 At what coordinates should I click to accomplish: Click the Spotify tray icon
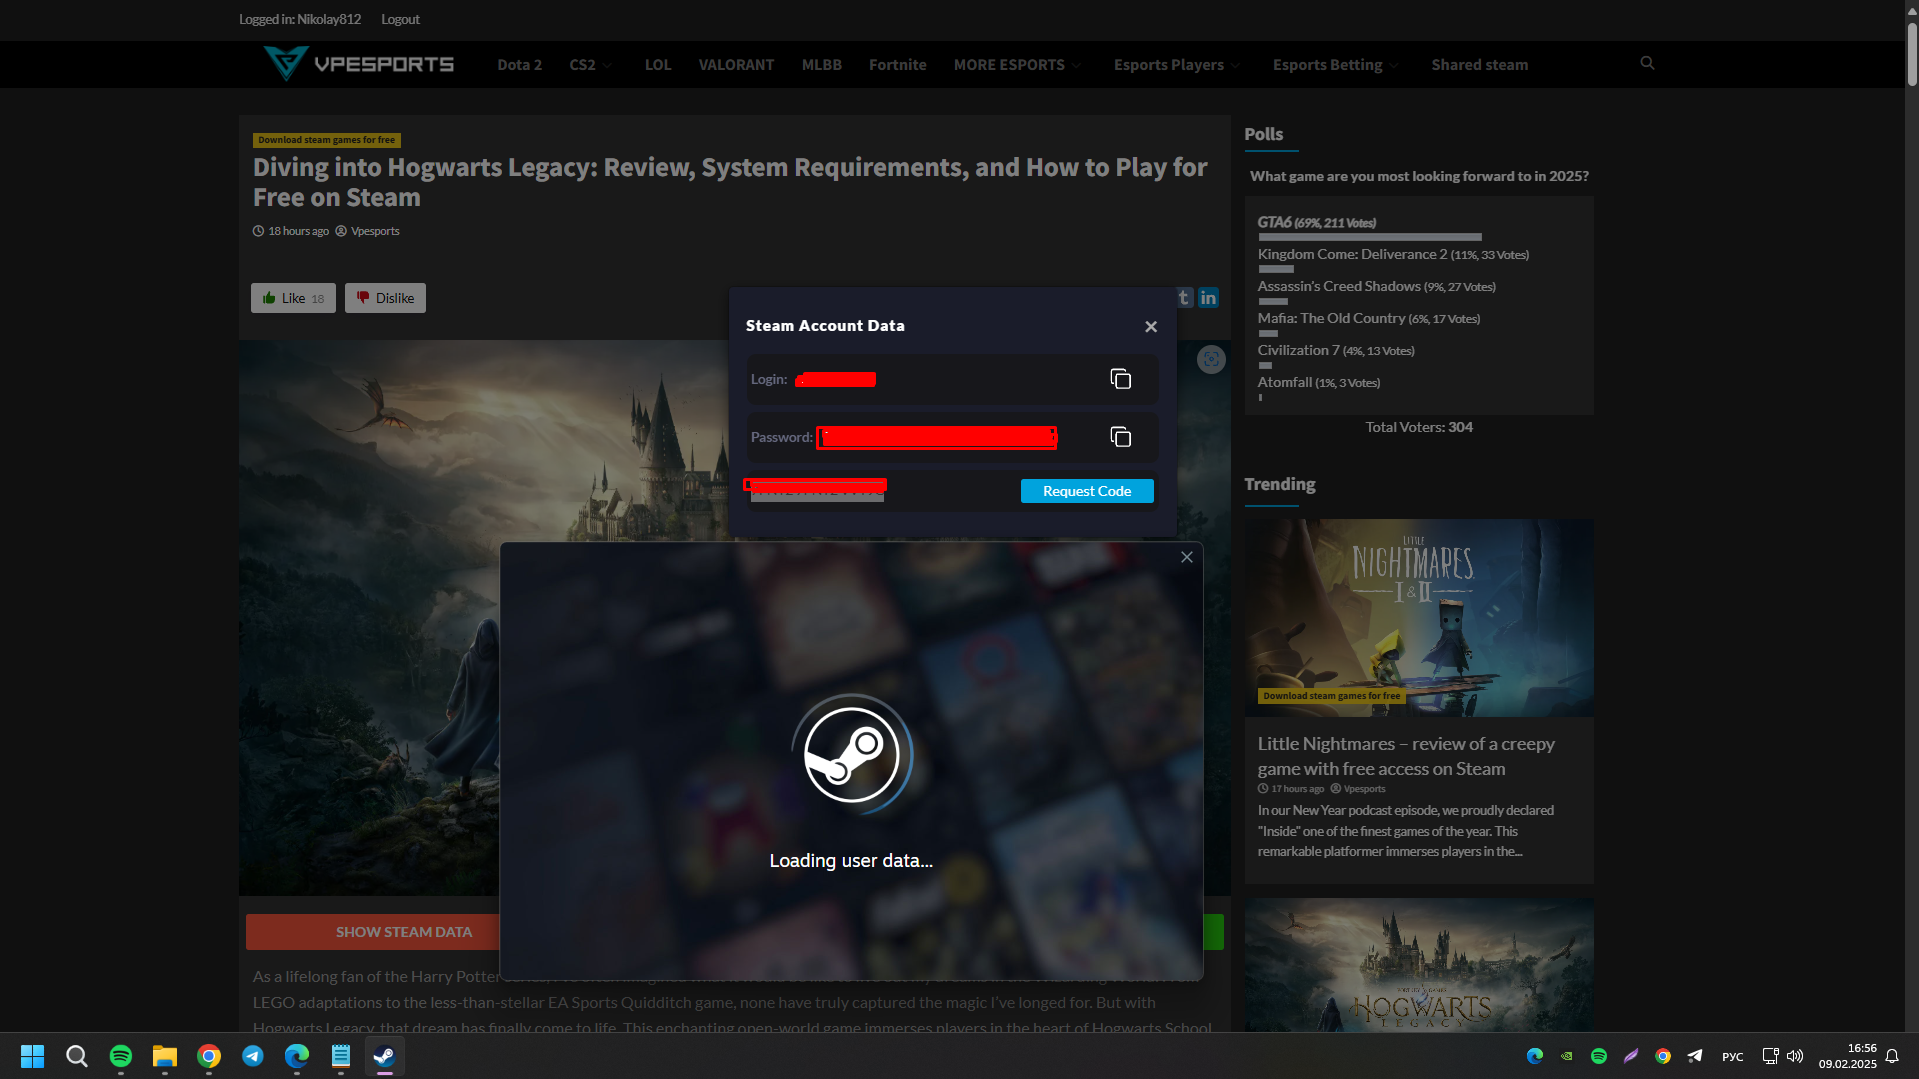(1598, 1056)
